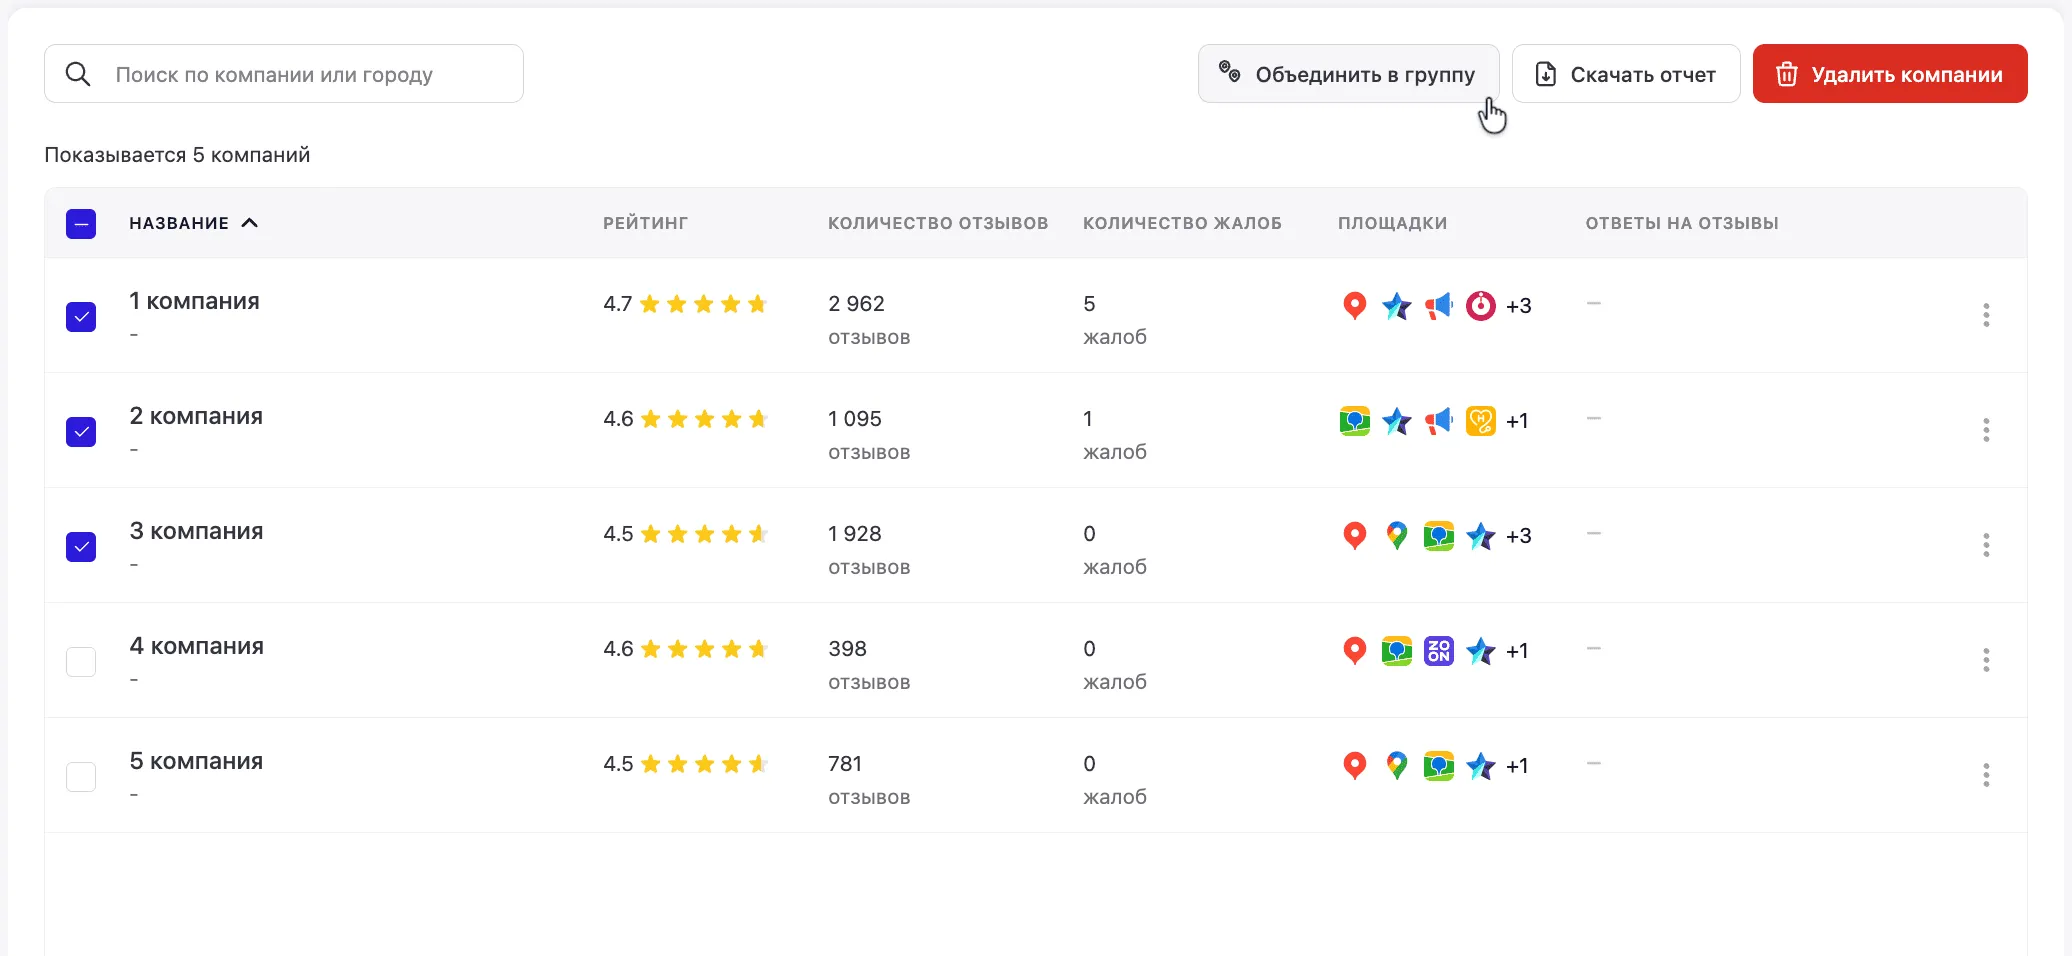
Task: Click green map chat icon in 5 компания row
Action: pyautogui.click(x=1438, y=765)
